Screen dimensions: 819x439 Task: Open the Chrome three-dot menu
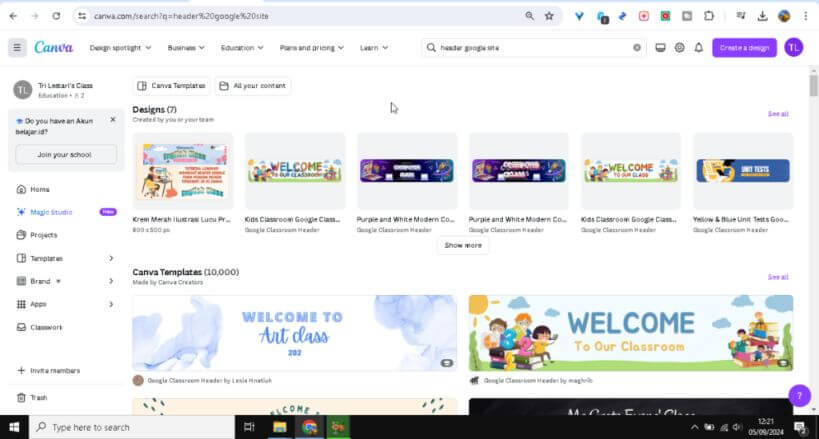tap(806, 16)
